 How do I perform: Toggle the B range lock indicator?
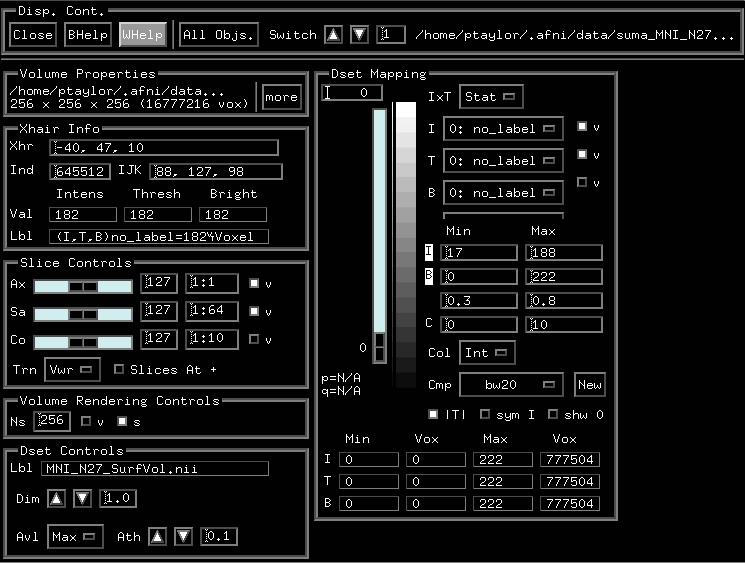[x=429, y=276]
